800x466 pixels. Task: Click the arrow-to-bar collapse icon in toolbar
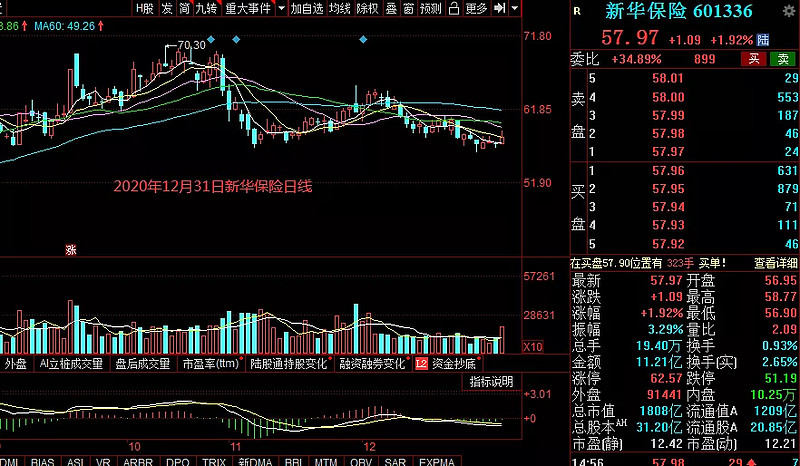[501, 8]
